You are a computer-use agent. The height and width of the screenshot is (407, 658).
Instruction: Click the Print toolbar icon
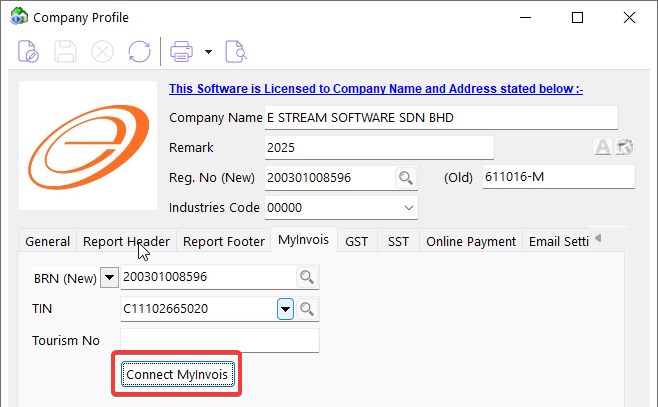pyautogui.click(x=182, y=50)
